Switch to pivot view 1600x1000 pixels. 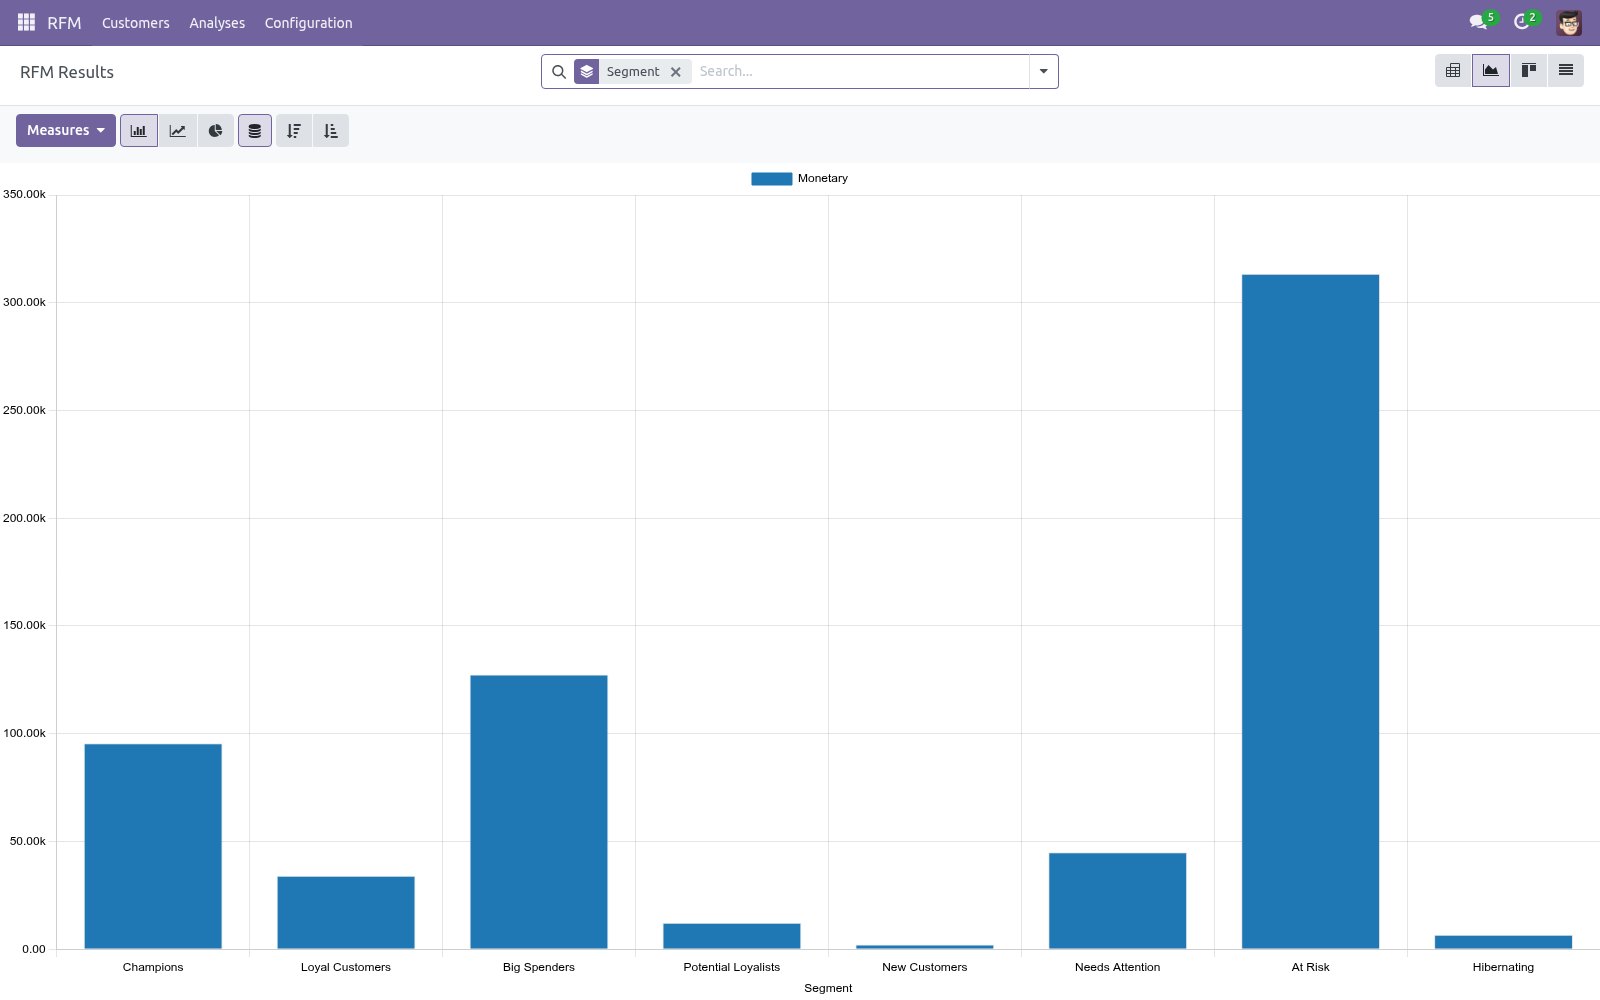(1453, 70)
